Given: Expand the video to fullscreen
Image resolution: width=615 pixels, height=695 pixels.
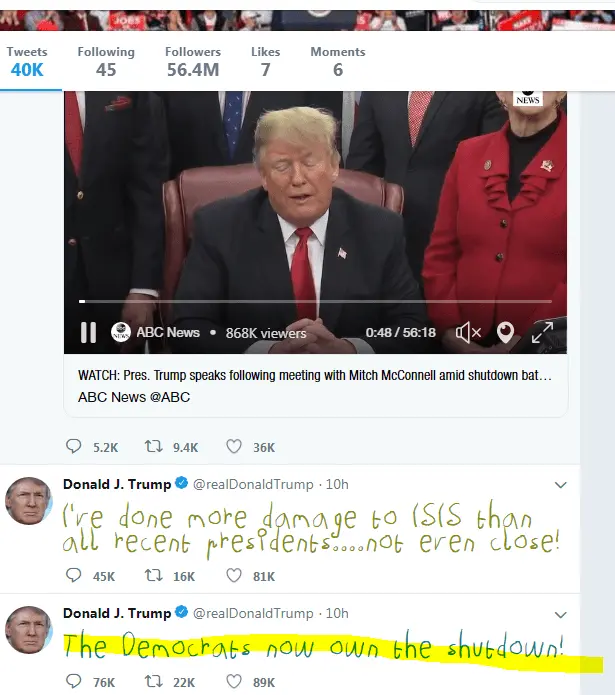Looking at the screenshot, I should pyautogui.click(x=542, y=332).
